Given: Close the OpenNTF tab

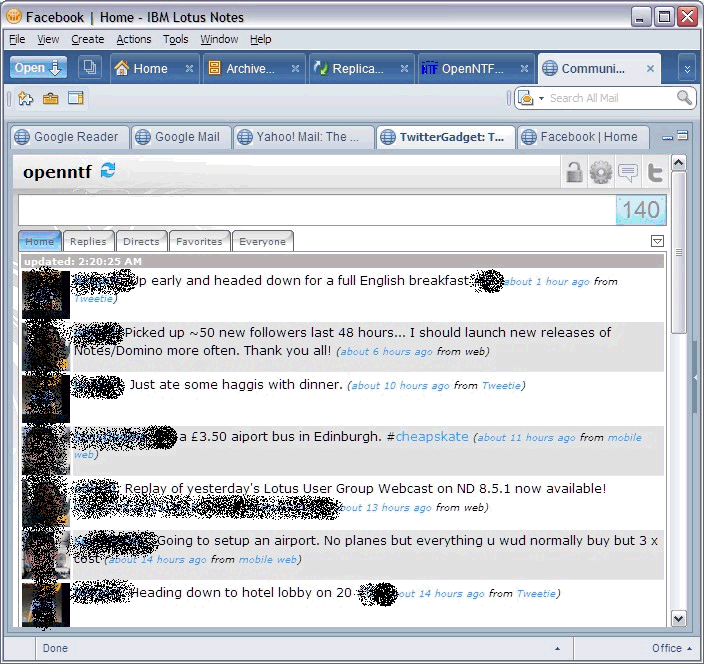Looking at the screenshot, I should (524, 68).
